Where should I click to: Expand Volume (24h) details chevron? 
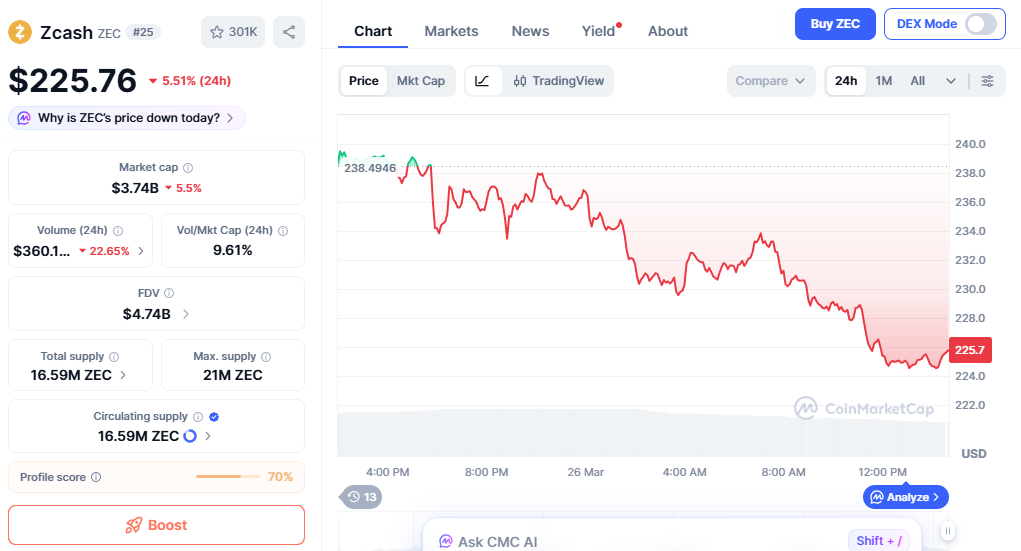pos(141,251)
